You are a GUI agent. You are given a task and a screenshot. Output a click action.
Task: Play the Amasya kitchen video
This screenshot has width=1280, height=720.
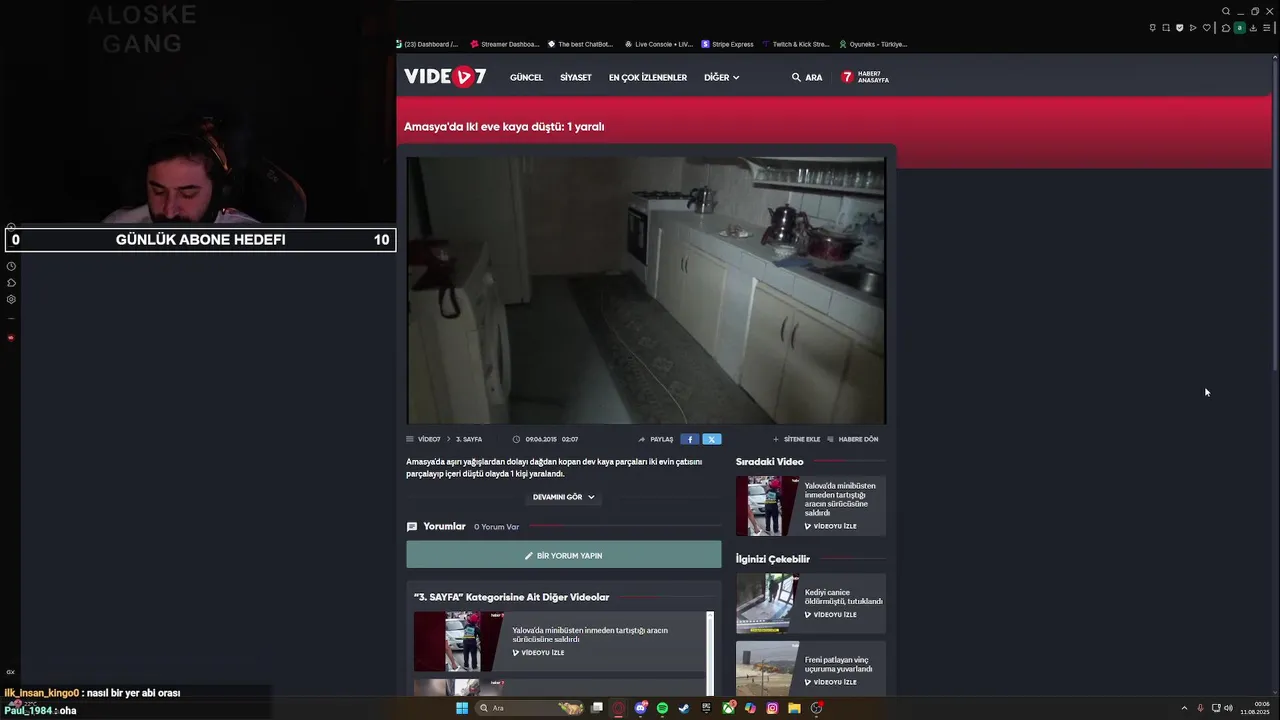[x=646, y=290]
